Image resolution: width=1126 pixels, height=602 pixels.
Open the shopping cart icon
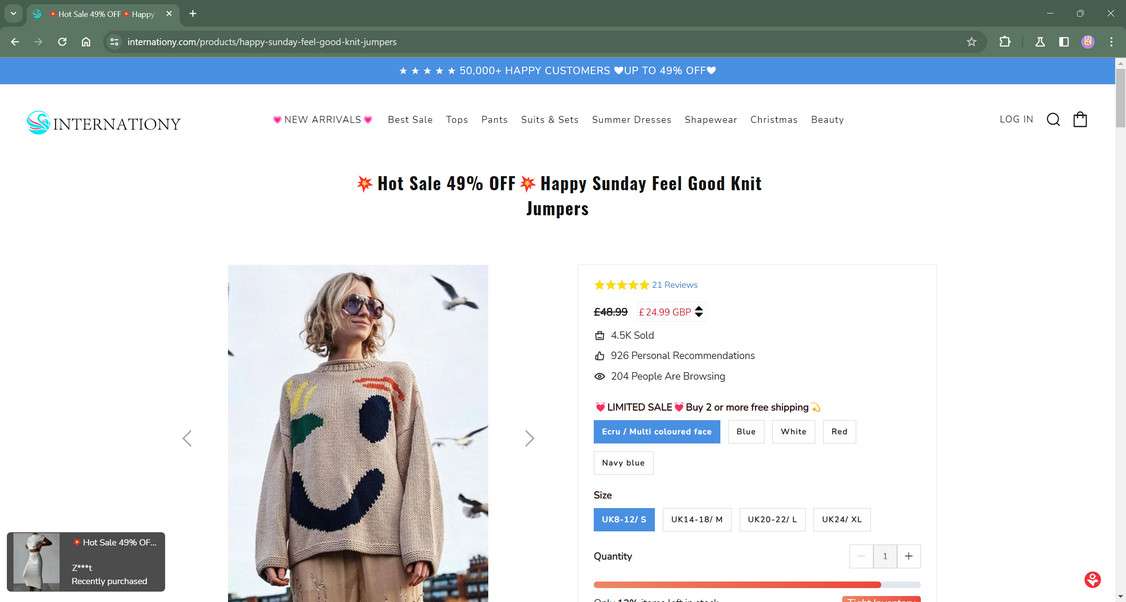point(1080,120)
